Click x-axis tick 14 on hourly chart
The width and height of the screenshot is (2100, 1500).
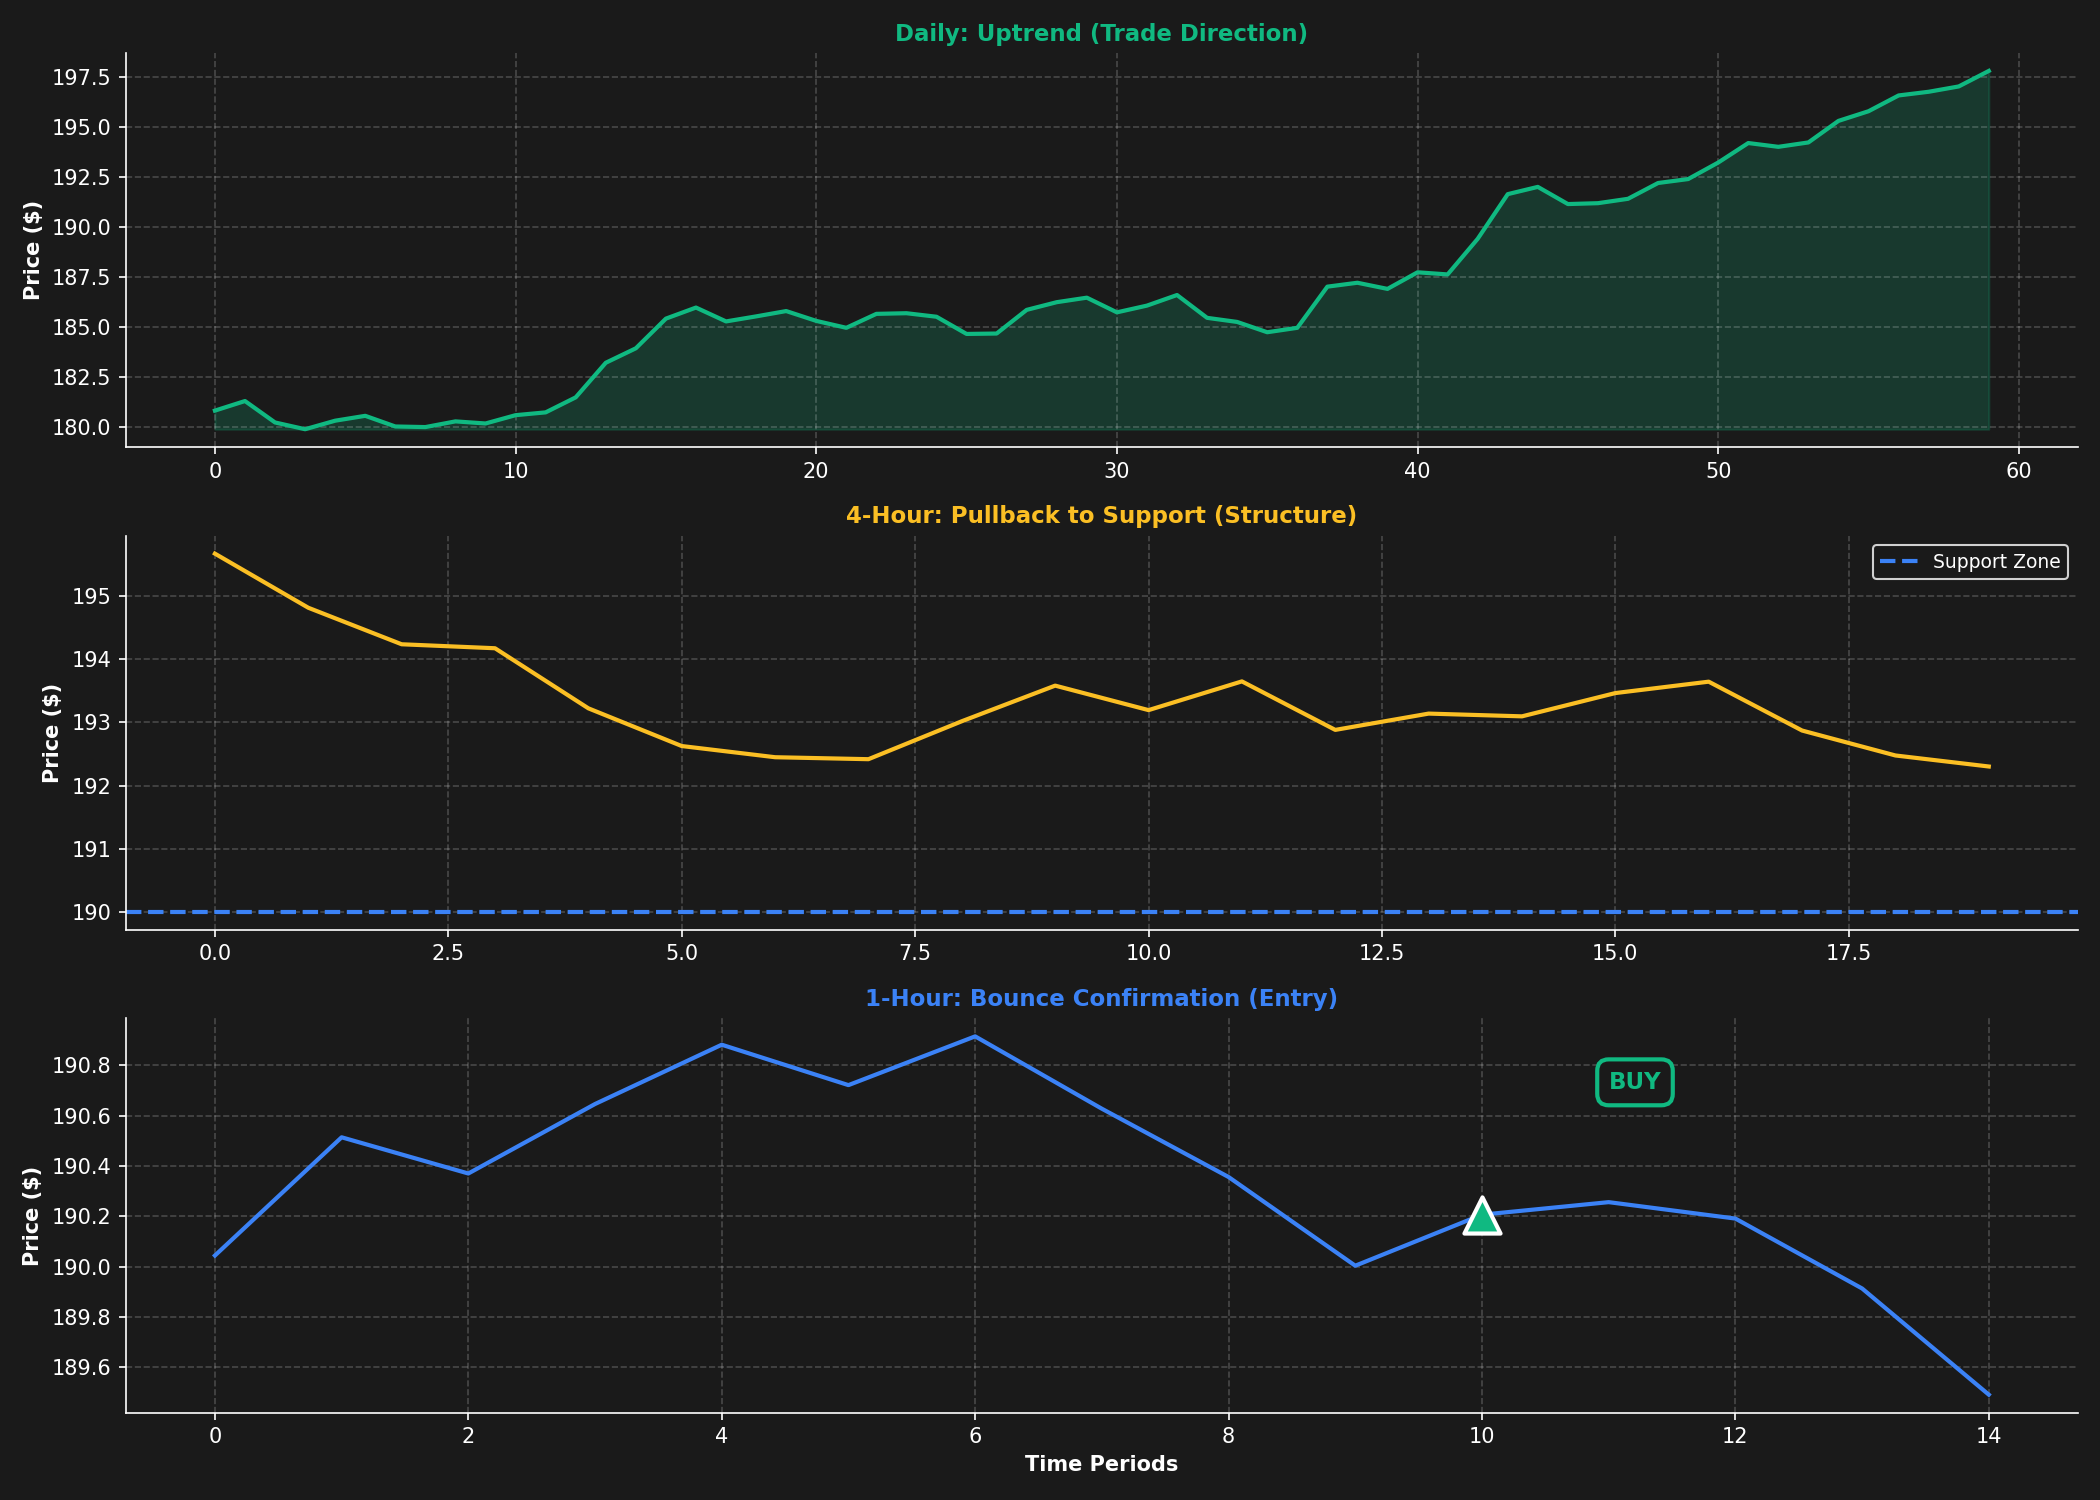click(x=1987, y=1437)
